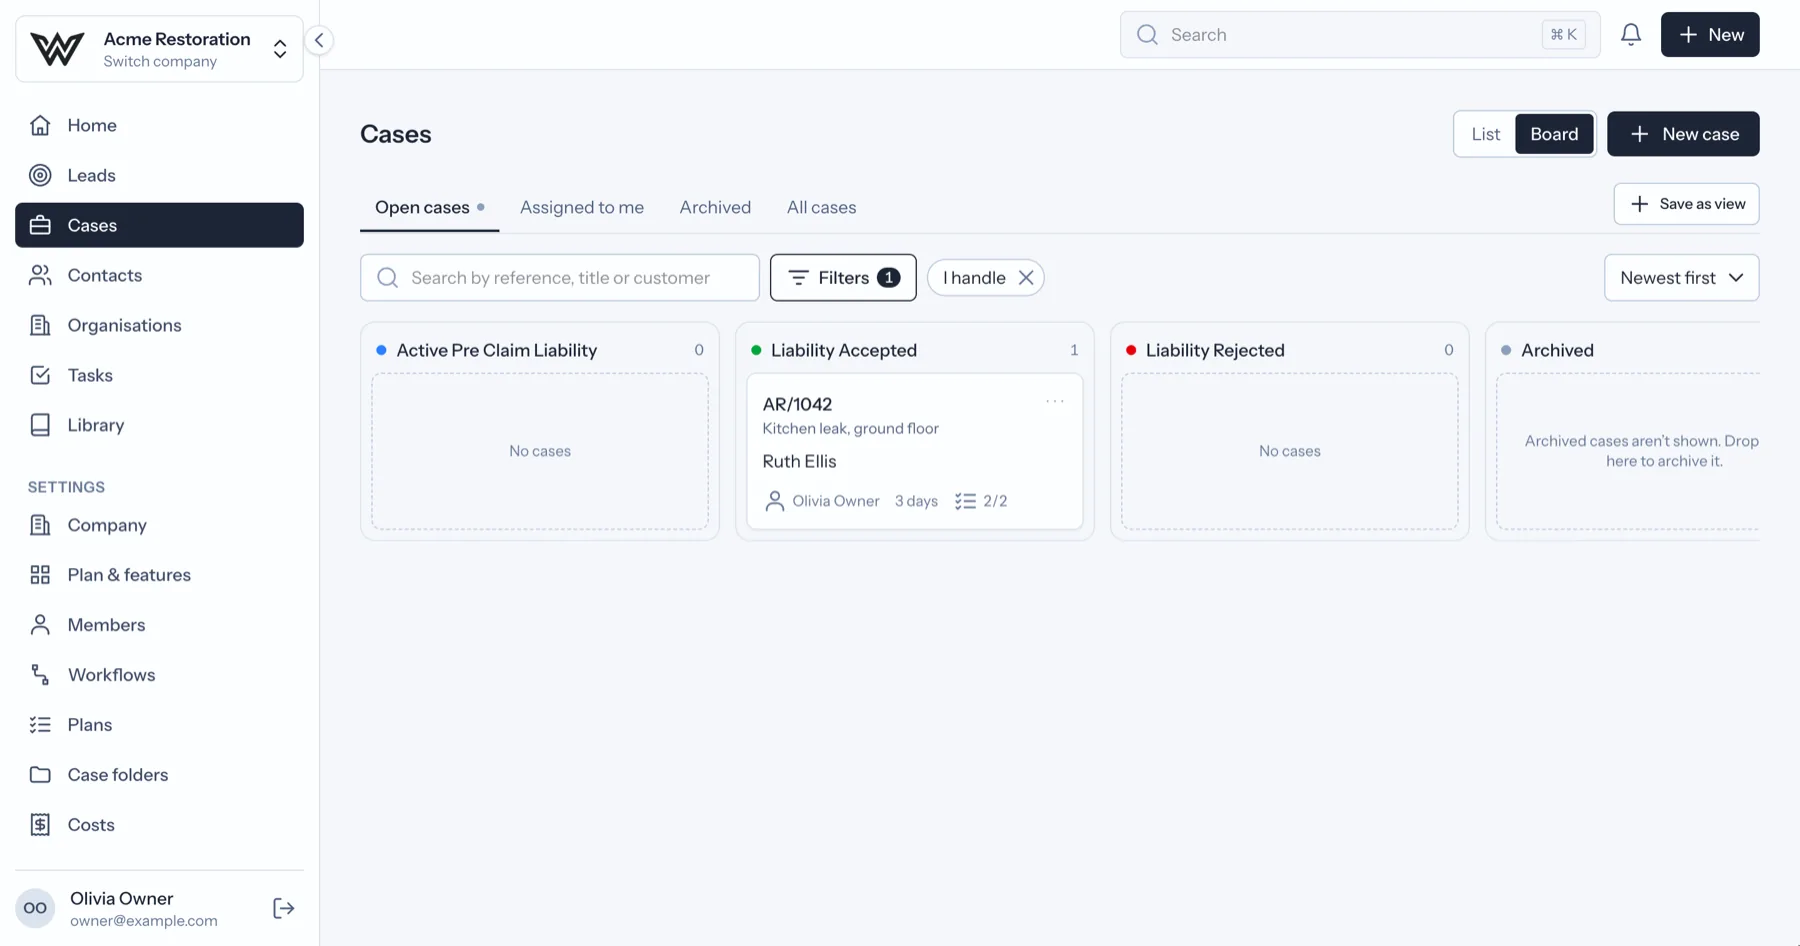
Task: Open Organisations in the sidebar
Action: (159, 325)
